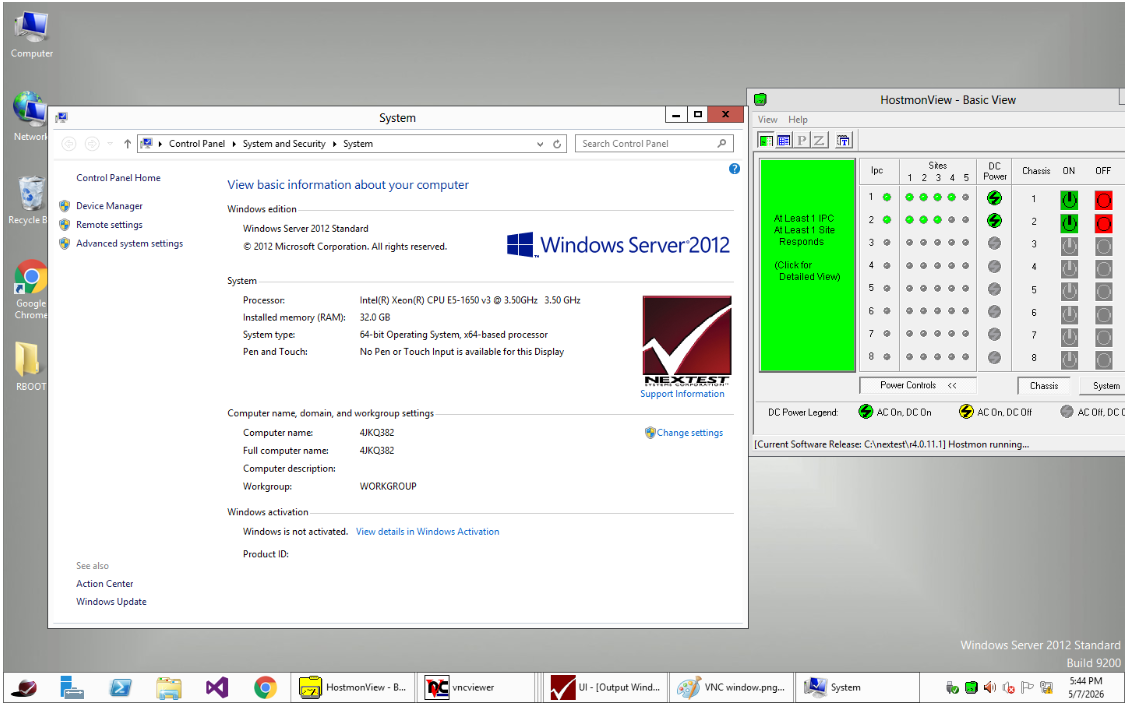This screenshot has height=704, width=1127.
Task: Switch to the Chassis tab
Action: coord(1044,386)
